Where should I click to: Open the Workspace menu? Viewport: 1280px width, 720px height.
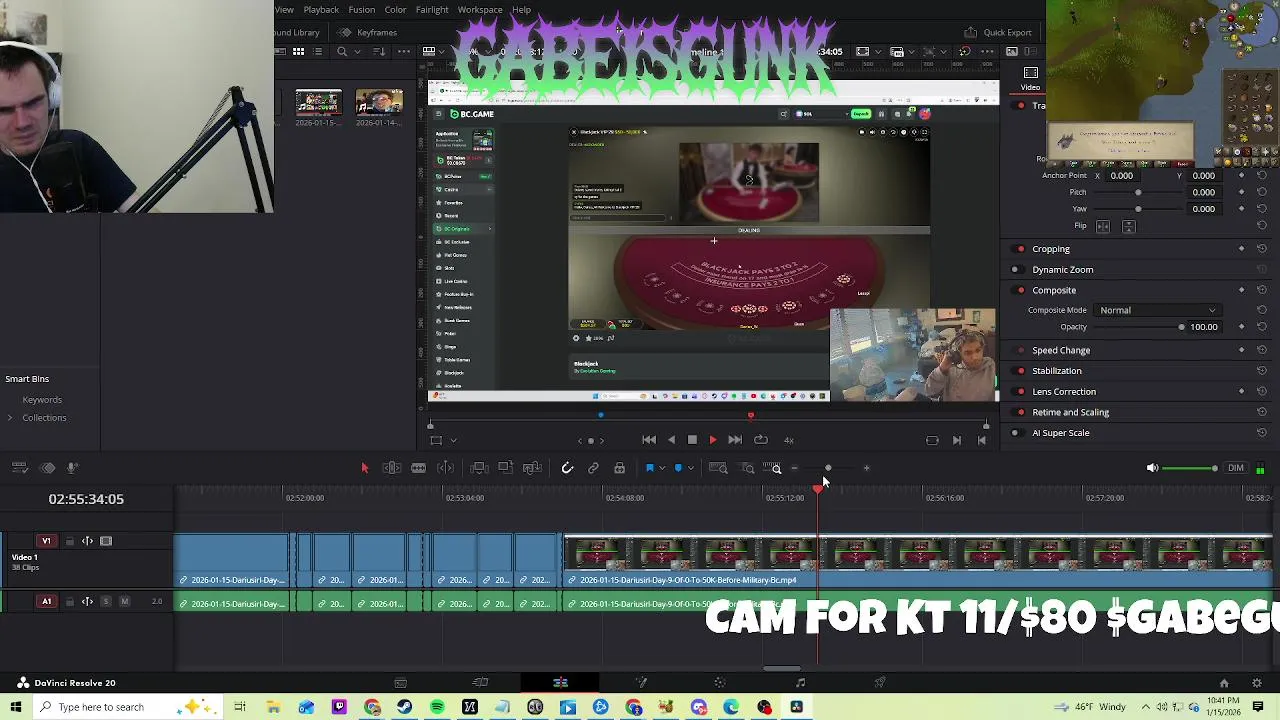(480, 10)
